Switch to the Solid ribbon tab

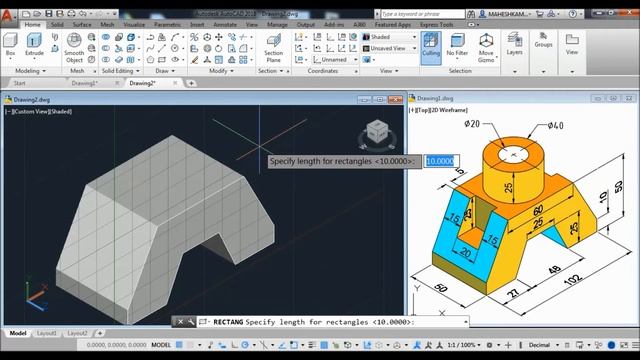click(57, 24)
